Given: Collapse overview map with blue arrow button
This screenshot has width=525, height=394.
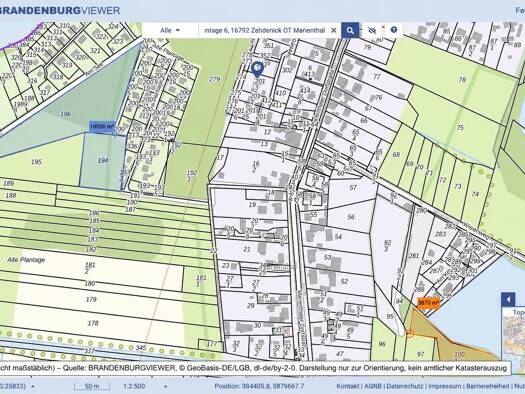Looking at the screenshot, I should click(x=508, y=299).
